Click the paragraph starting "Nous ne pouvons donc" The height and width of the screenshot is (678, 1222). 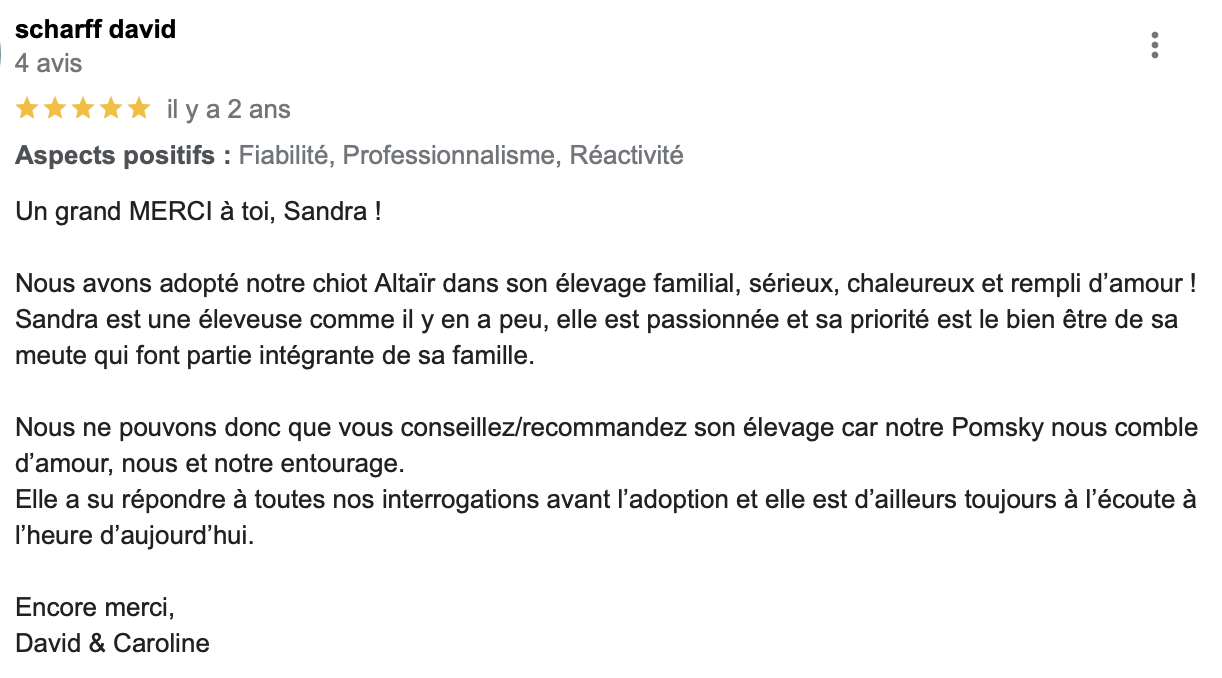[605, 428]
